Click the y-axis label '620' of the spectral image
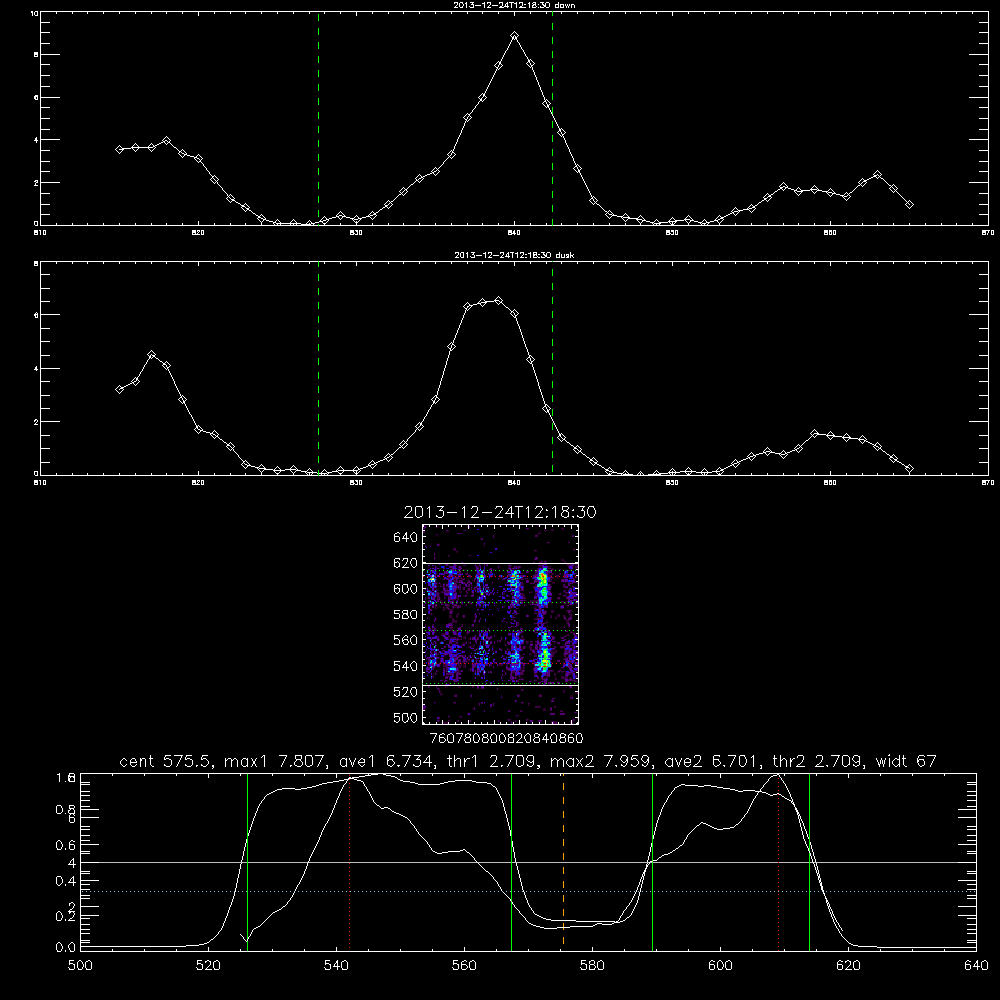 tap(406, 563)
